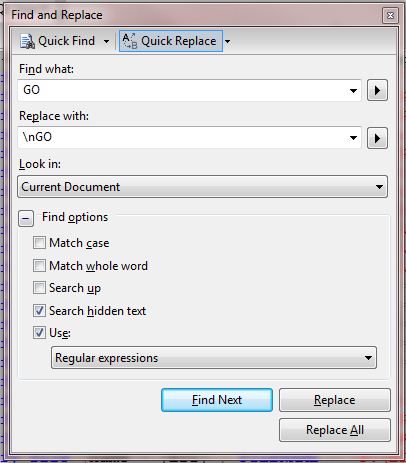Open the Quick Find dropdown arrow
The width and height of the screenshot is (406, 463).
coord(106,42)
